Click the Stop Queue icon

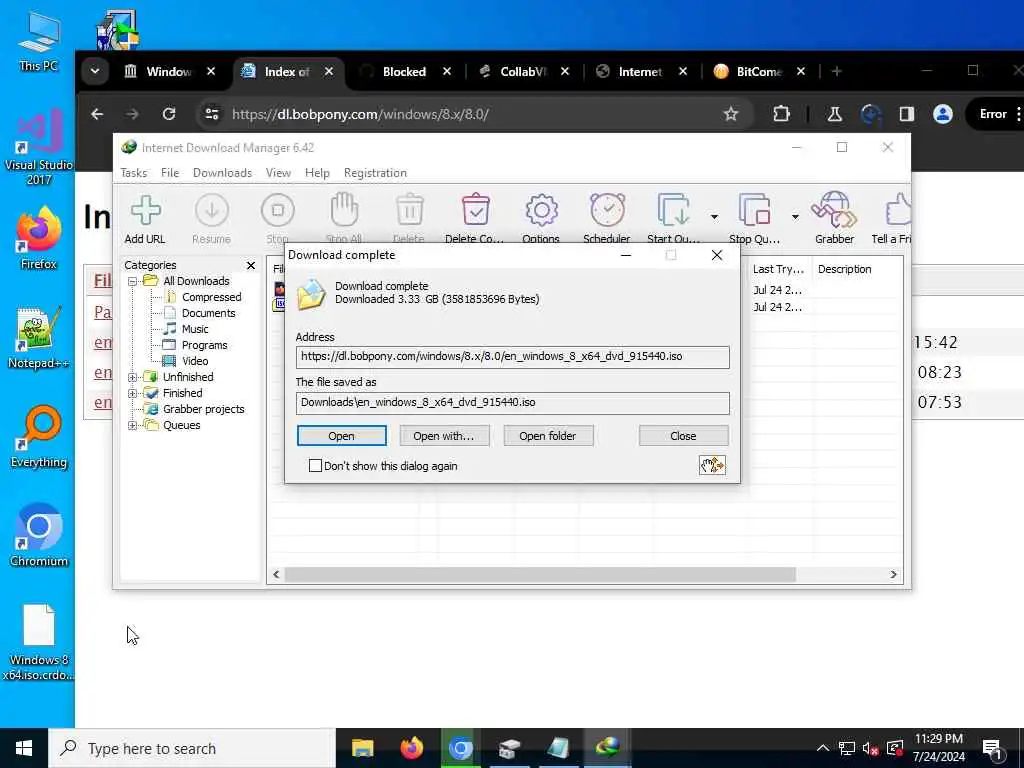tap(754, 210)
